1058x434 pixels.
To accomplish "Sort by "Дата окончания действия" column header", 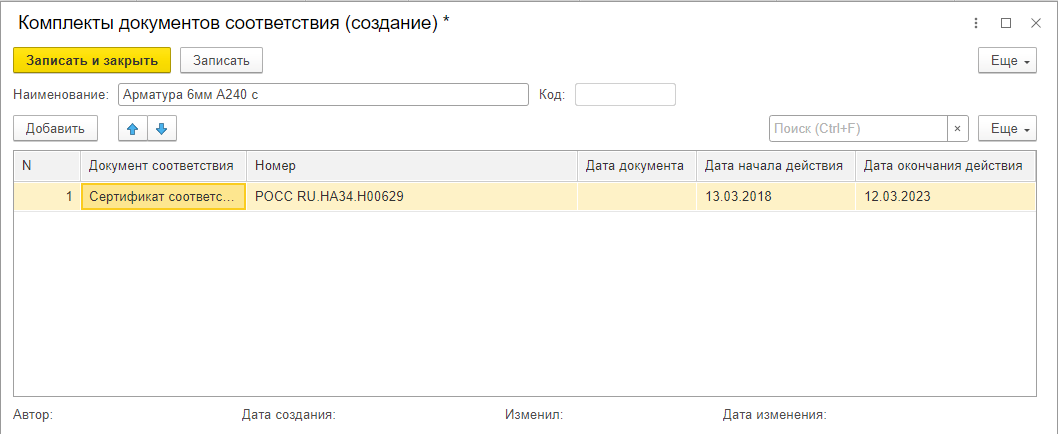I will (x=942, y=166).
